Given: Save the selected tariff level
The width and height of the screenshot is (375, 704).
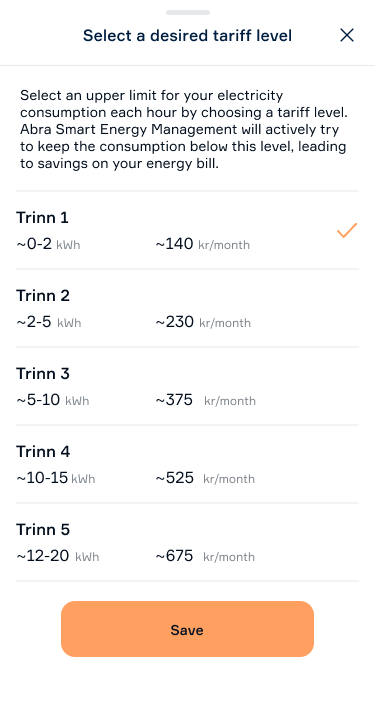Looking at the screenshot, I should click(187, 629).
